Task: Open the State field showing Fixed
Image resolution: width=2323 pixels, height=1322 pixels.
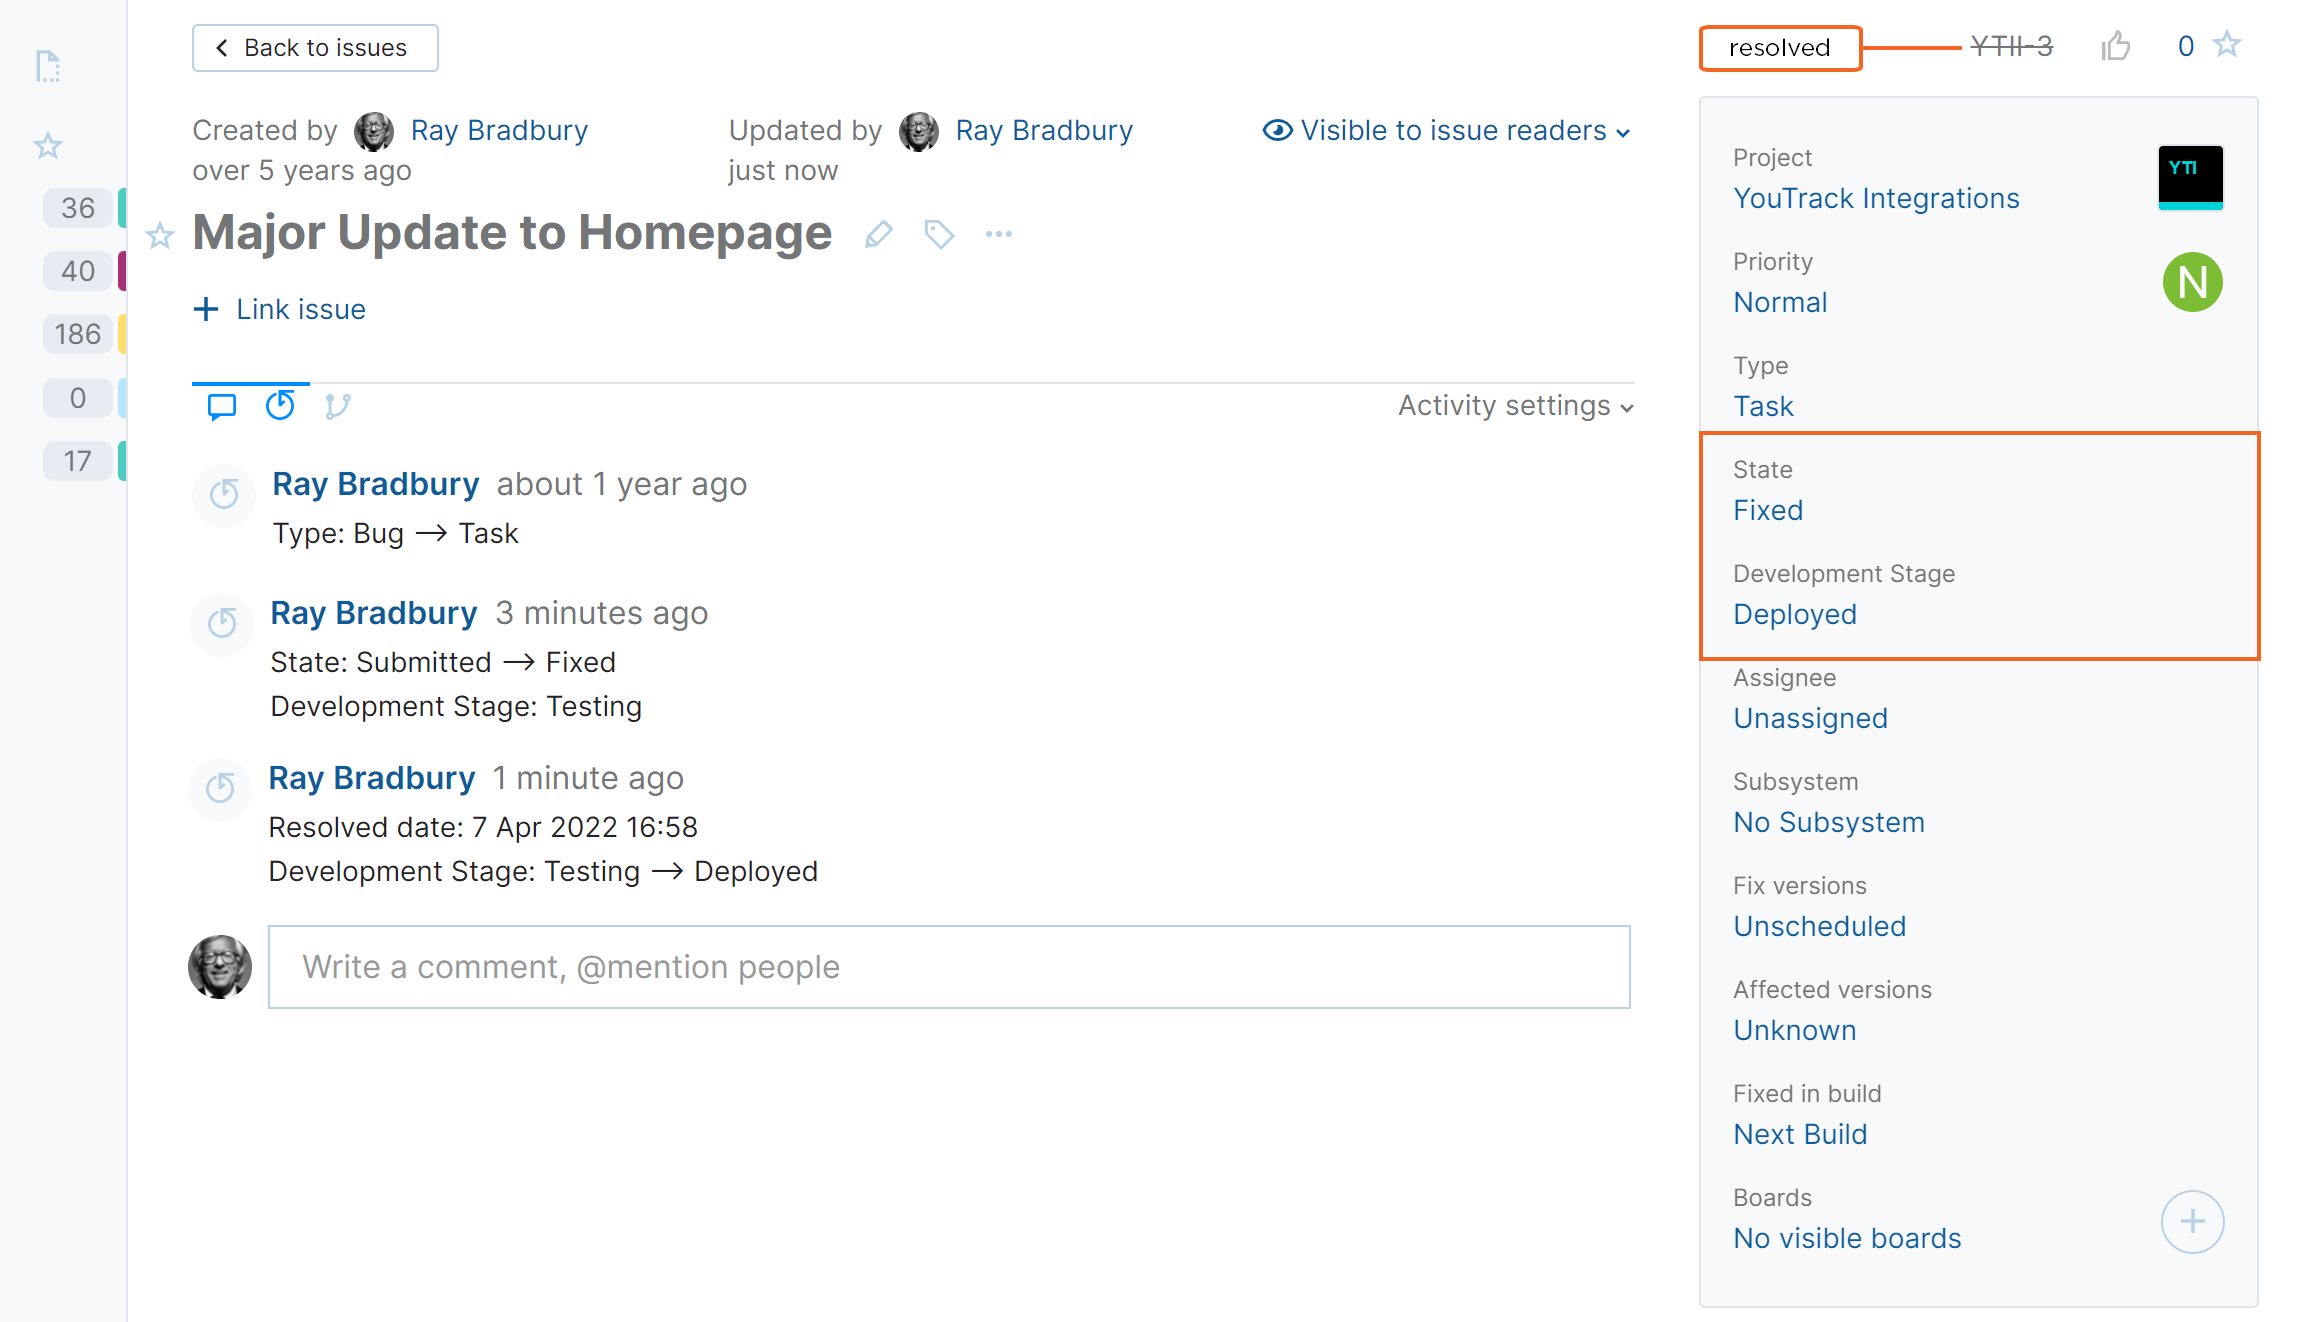Action: tap(1767, 510)
